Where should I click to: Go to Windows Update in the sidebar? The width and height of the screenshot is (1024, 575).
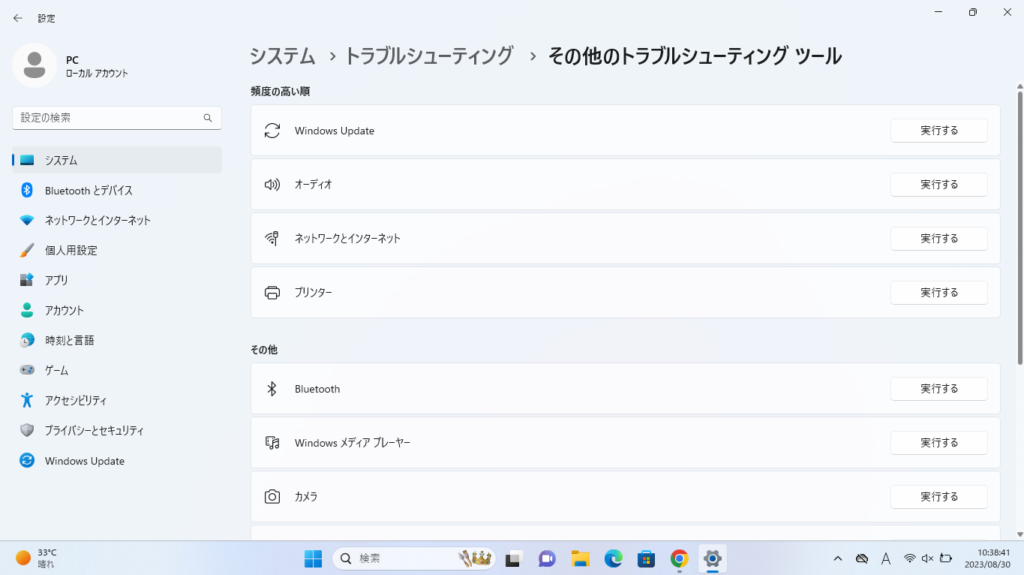[x=84, y=461]
